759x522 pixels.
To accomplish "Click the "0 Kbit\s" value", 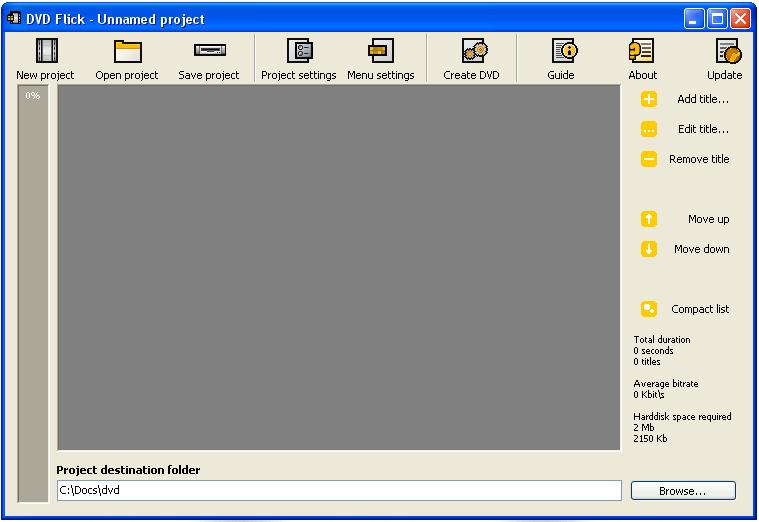I will pos(649,395).
